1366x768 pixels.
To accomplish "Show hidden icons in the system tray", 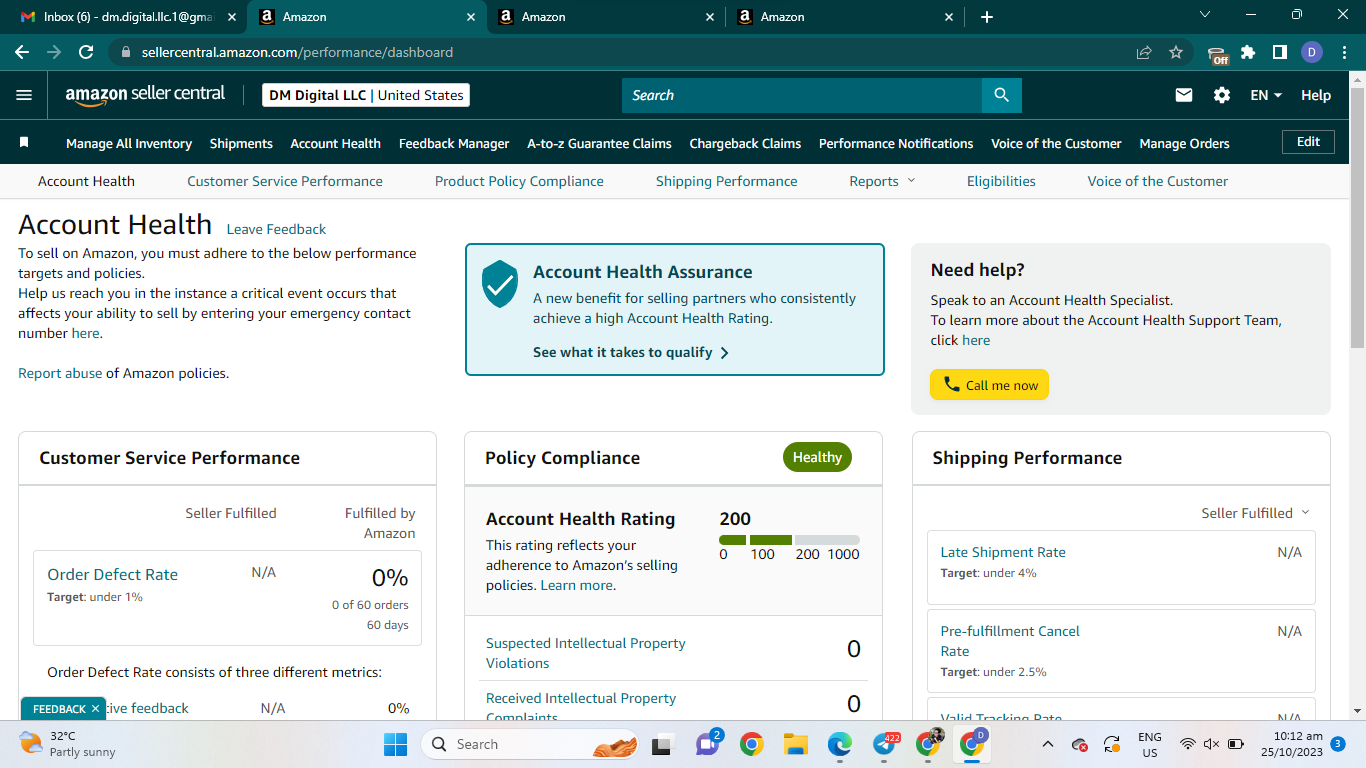I will (1047, 744).
